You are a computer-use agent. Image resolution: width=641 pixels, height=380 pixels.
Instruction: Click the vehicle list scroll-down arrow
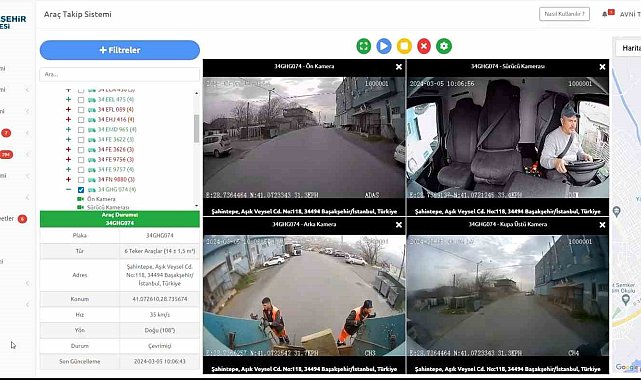click(x=196, y=206)
